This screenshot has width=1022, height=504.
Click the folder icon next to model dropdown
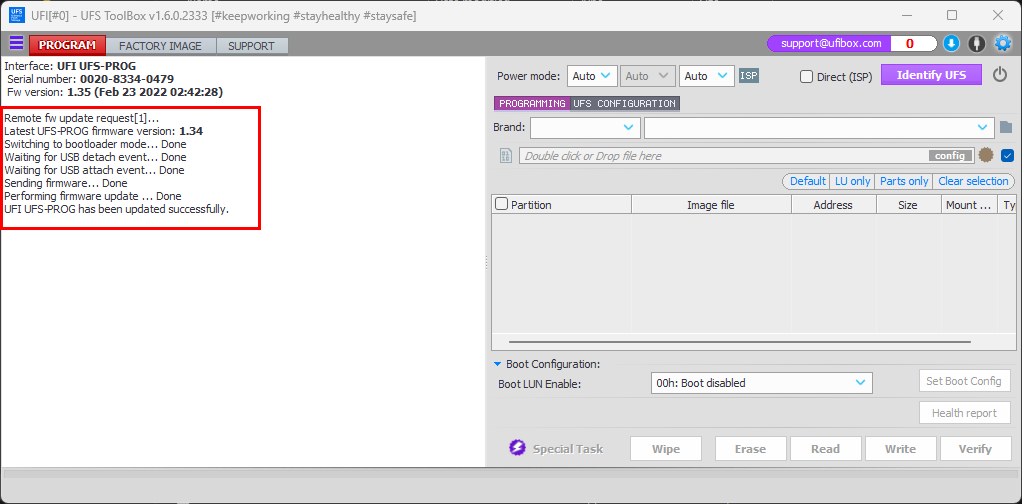pos(1005,127)
